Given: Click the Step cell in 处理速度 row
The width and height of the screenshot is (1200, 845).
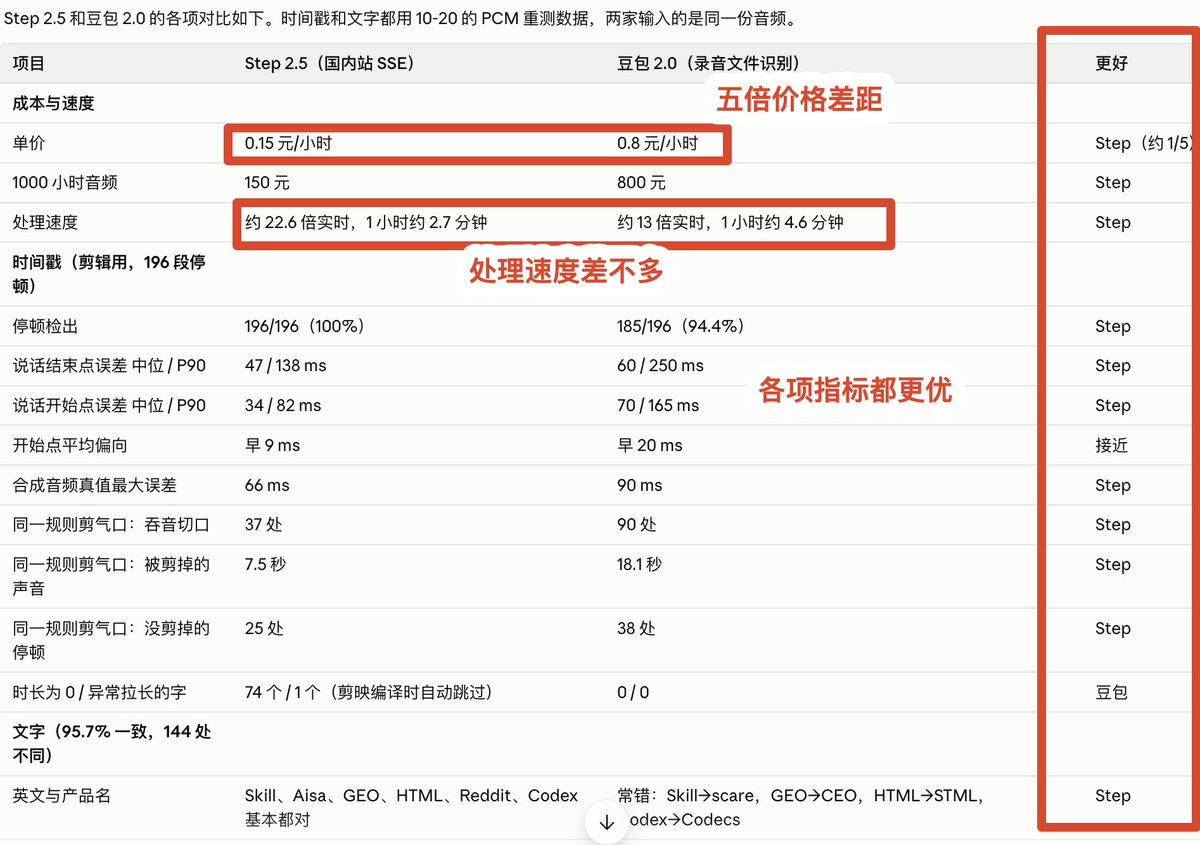Looking at the screenshot, I should tap(1112, 222).
